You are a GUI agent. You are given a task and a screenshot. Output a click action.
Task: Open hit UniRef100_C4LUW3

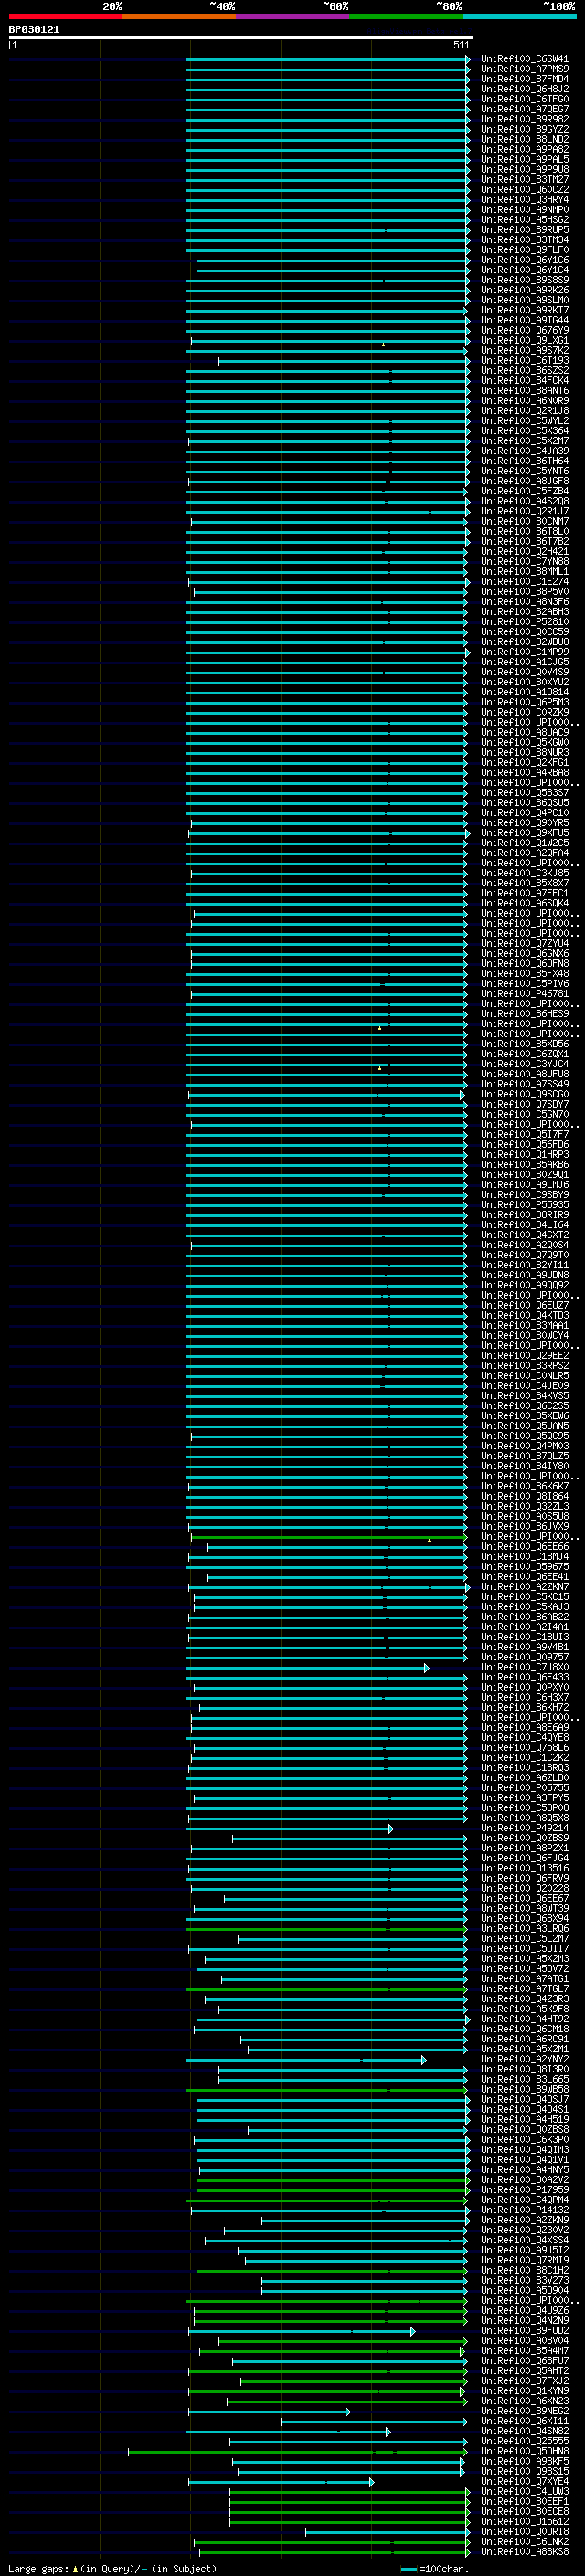(525, 2491)
